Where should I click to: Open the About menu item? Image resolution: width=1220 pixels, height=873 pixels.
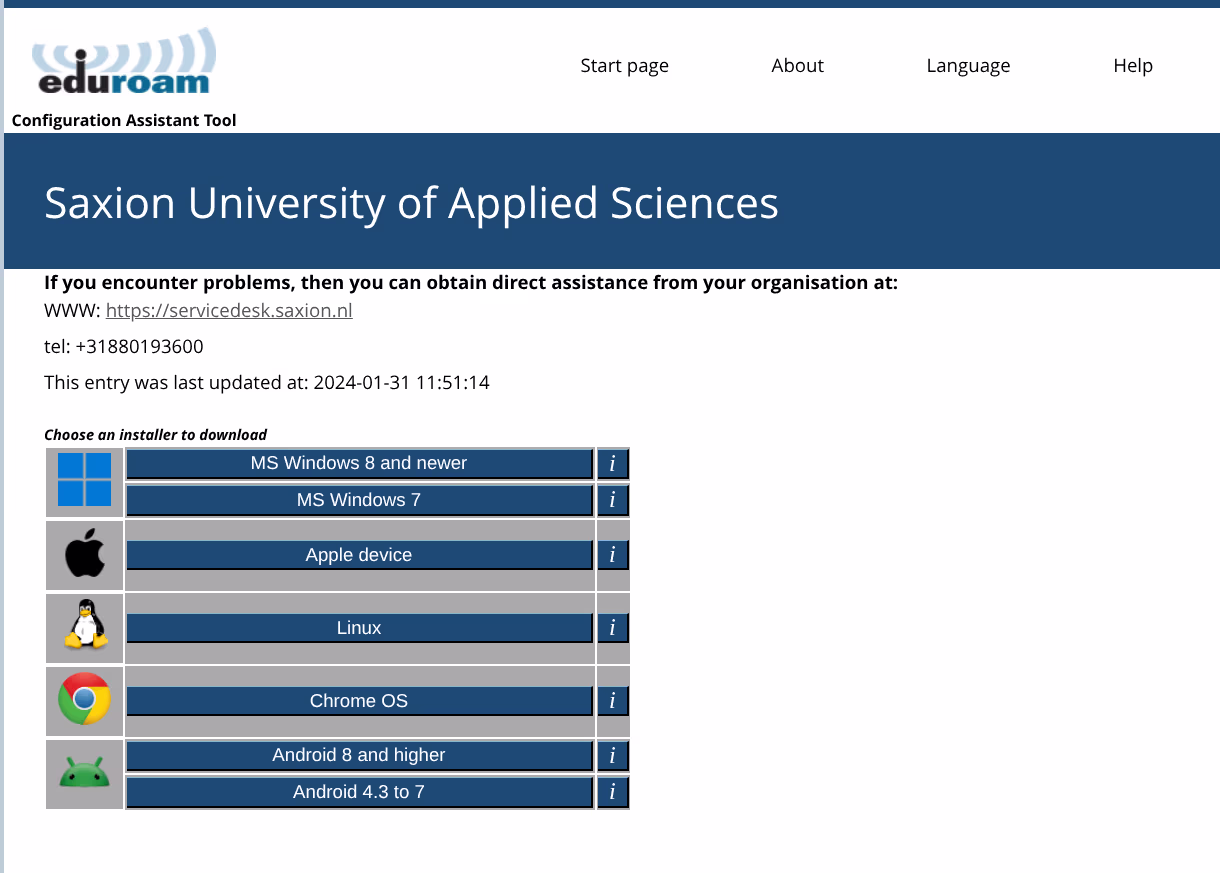tap(798, 65)
